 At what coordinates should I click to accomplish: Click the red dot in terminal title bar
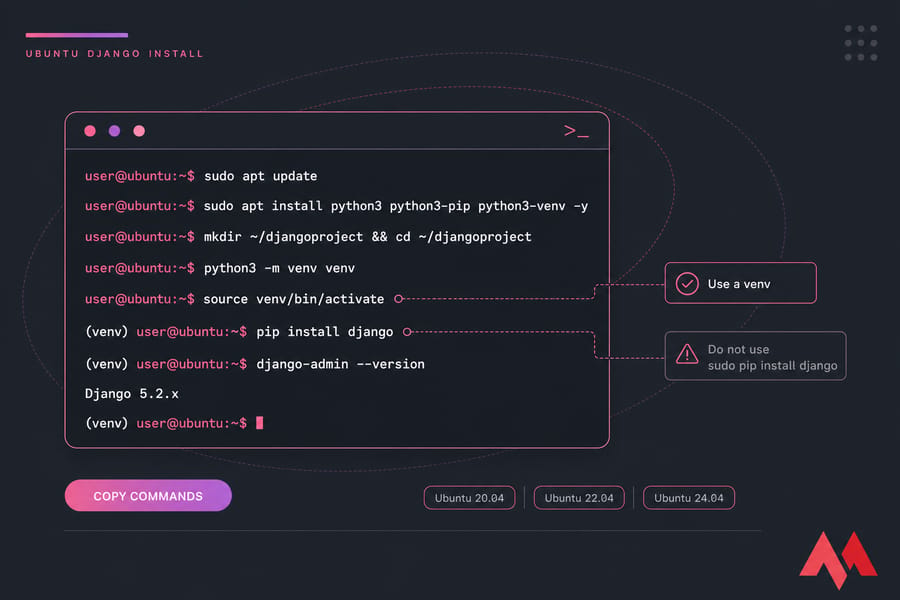click(x=90, y=131)
